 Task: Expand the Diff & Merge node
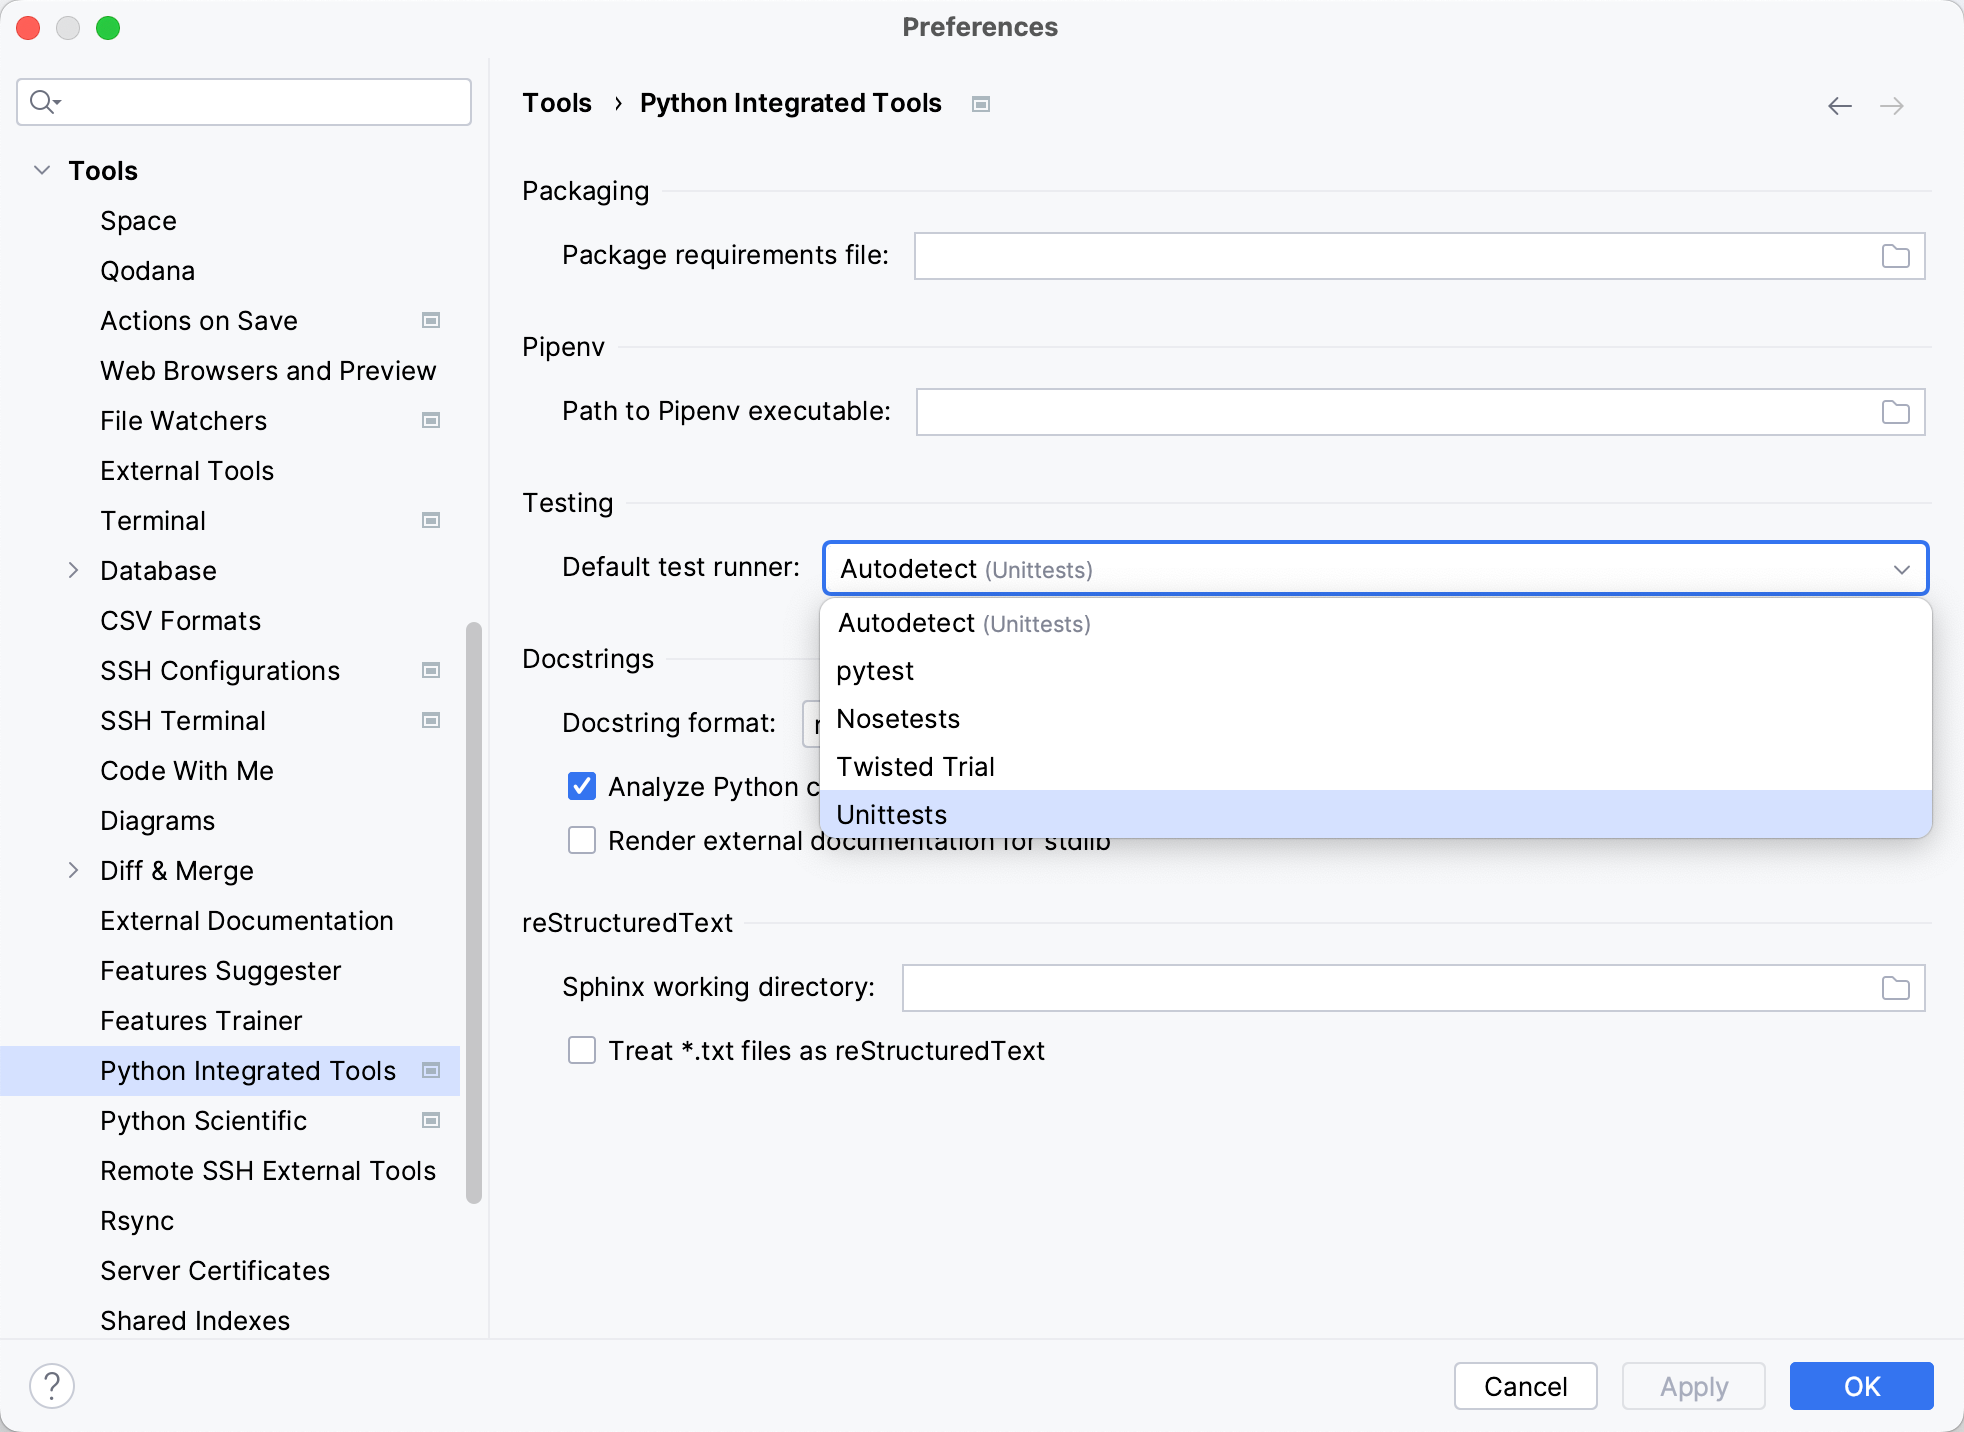coord(73,870)
